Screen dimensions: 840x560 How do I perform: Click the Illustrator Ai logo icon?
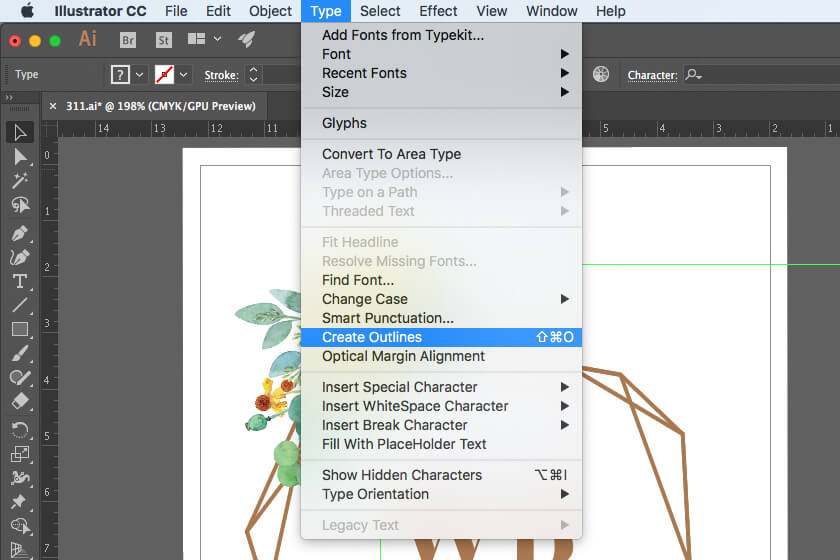88,39
